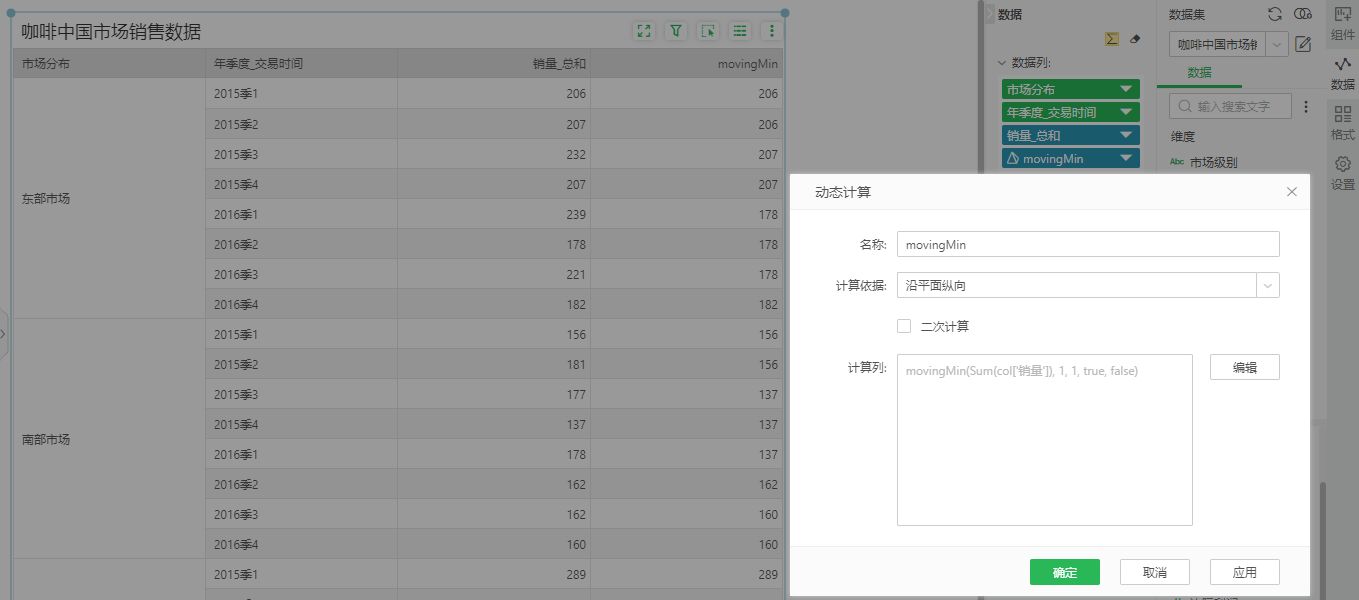Viewport: 1359px width, 600px height.
Task: Click the 编辑 button beside formula
Action: point(1244,367)
